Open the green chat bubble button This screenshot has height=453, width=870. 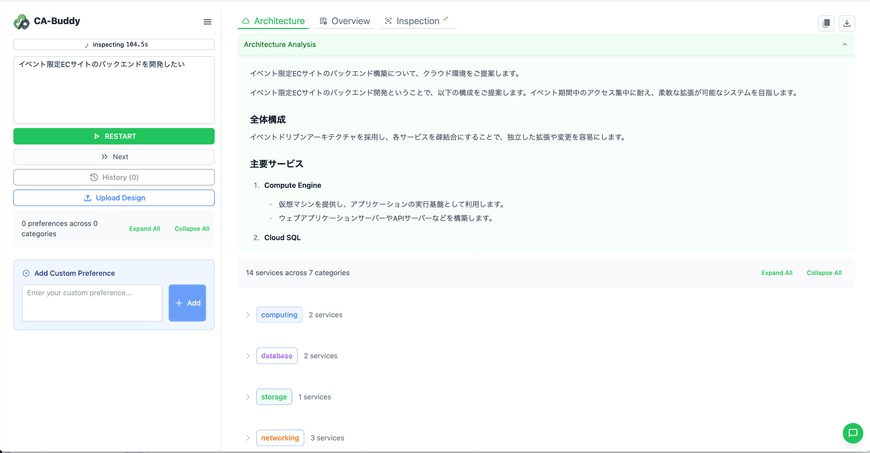[852, 433]
